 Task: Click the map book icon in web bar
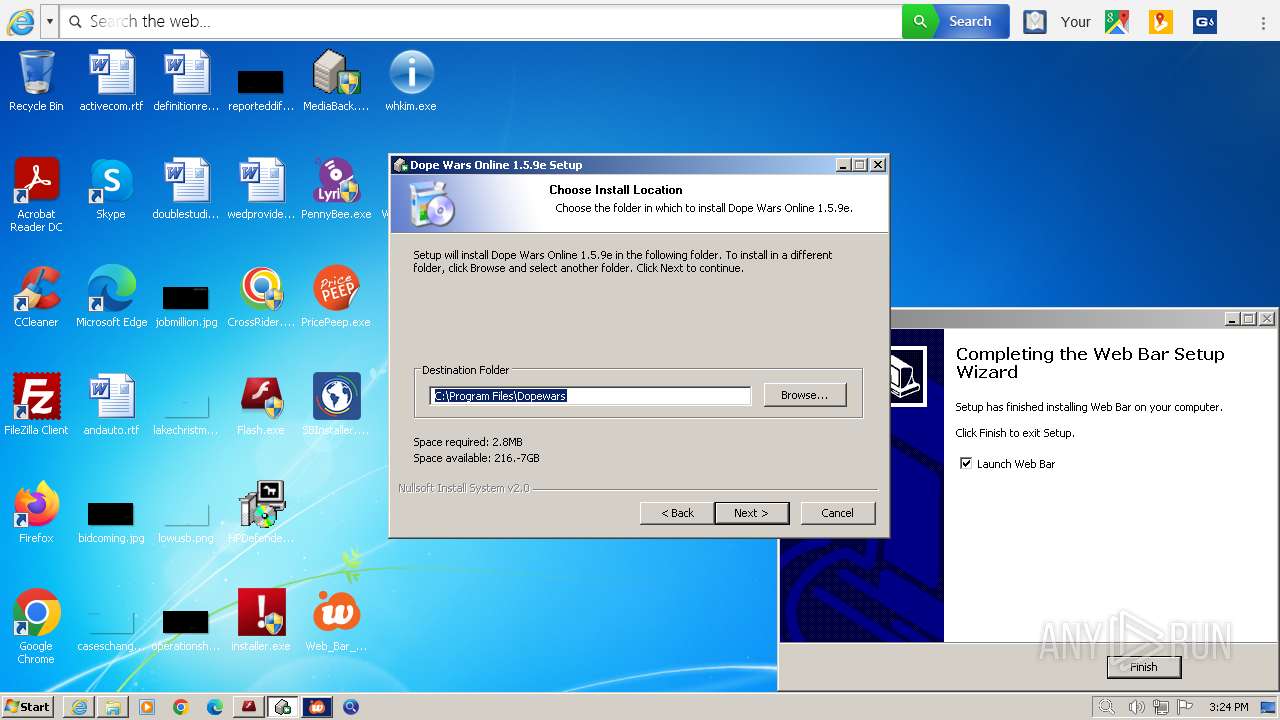click(x=1035, y=21)
